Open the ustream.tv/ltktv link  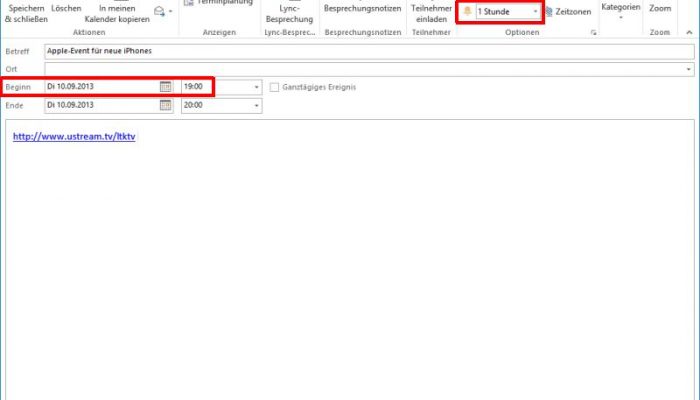[74, 137]
